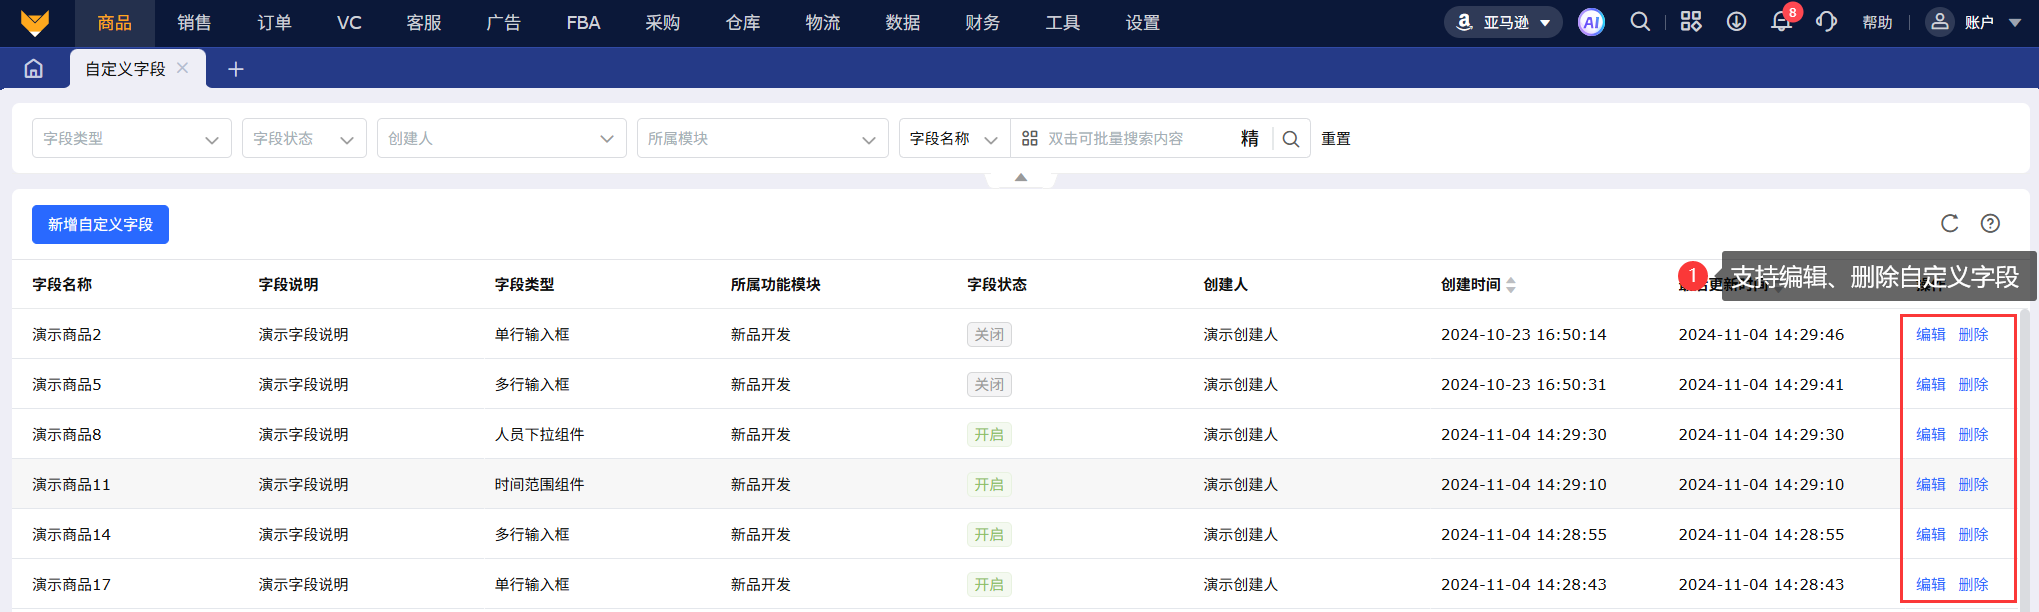Click the help question mark icon

pyautogui.click(x=1991, y=224)
